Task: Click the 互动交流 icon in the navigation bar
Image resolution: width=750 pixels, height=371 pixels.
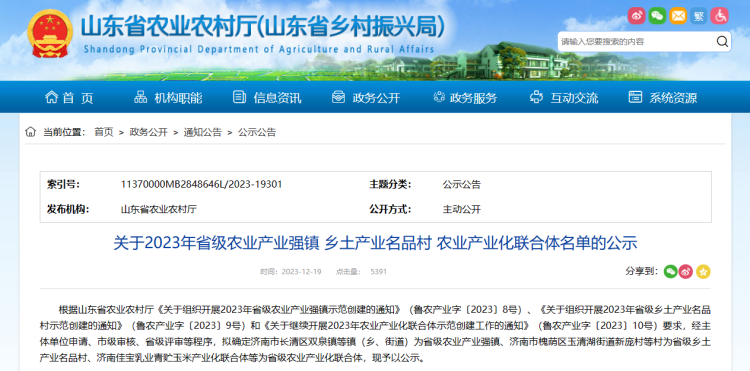Action: click(x=536, y=97)
